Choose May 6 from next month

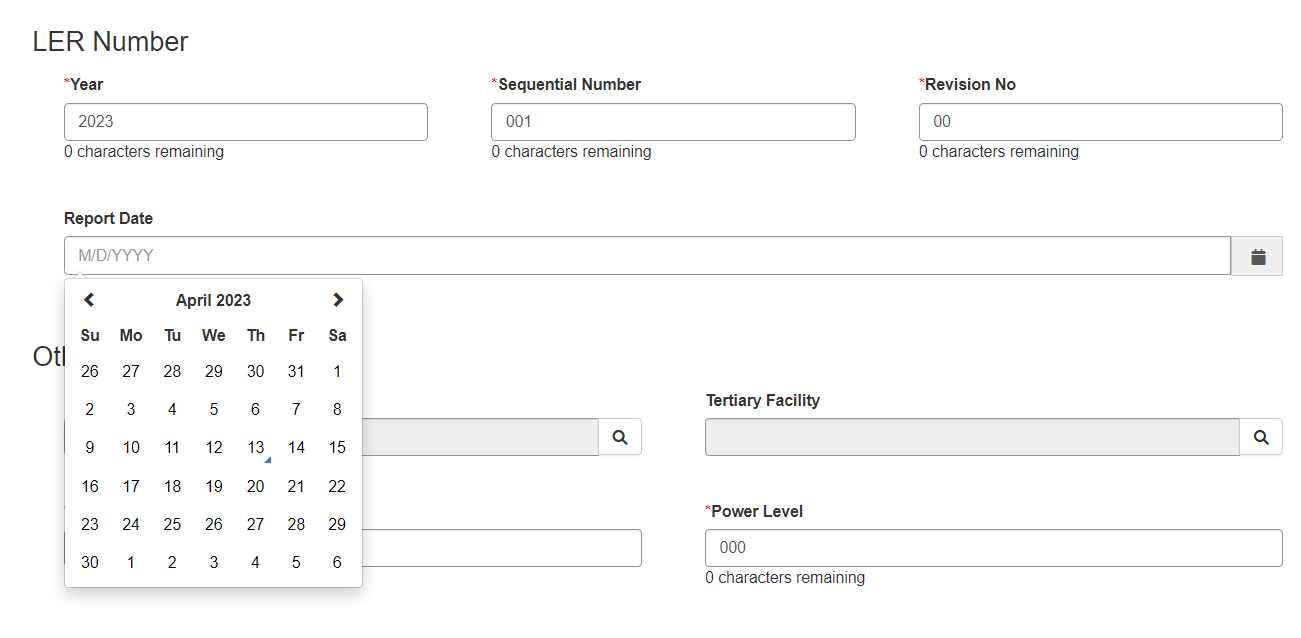(337, 562)
